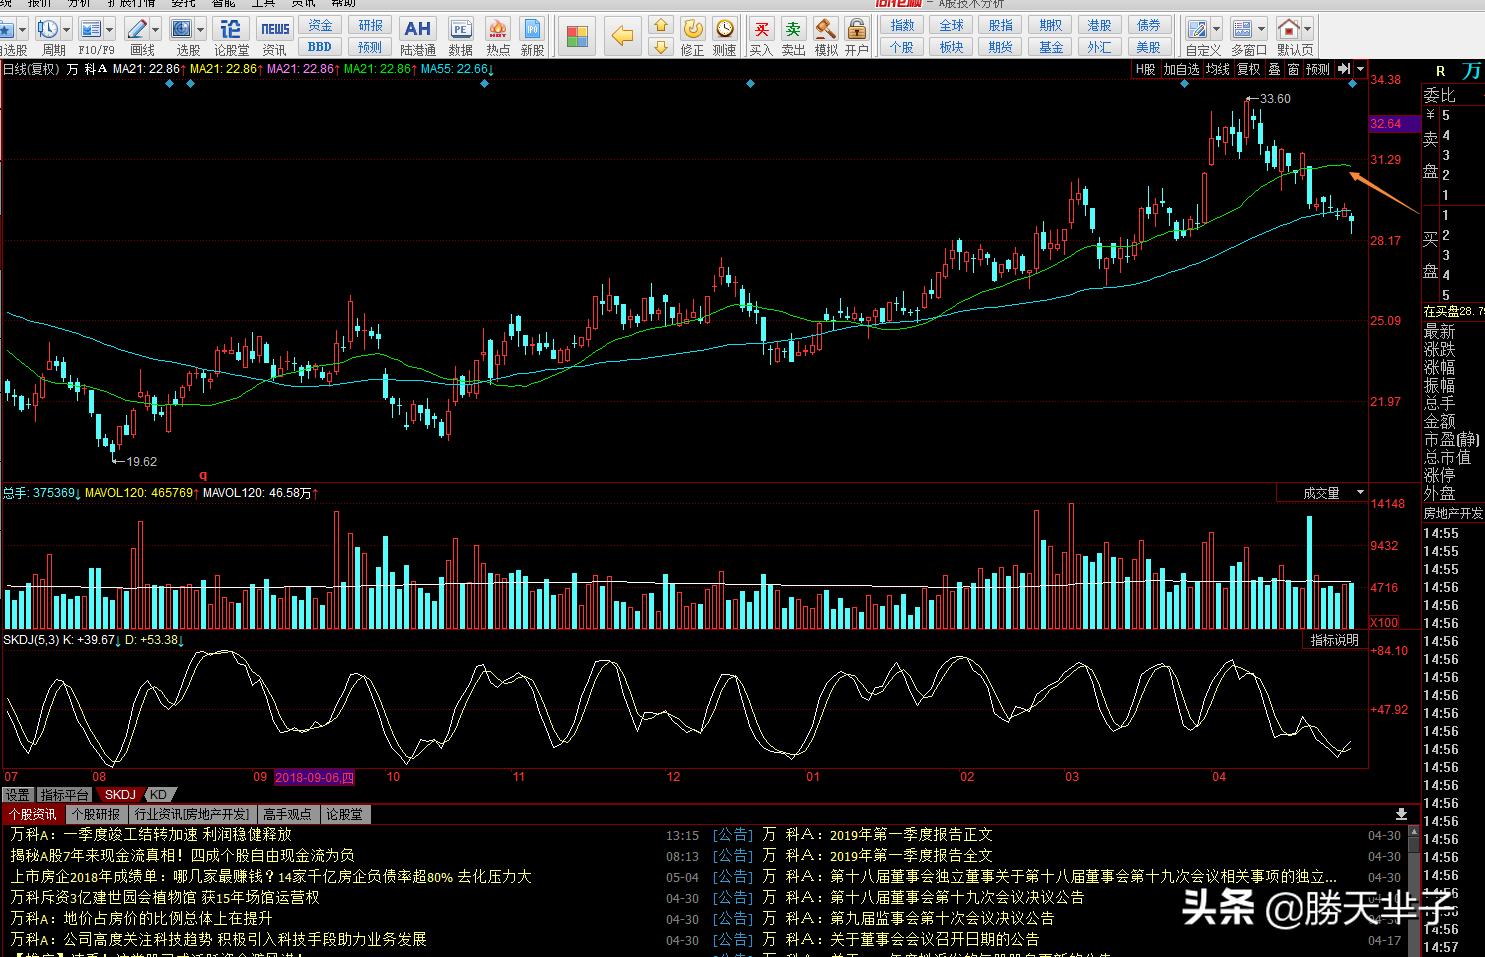Open the 2019年第一季度报告正文 announcement link

click(911, 835)
